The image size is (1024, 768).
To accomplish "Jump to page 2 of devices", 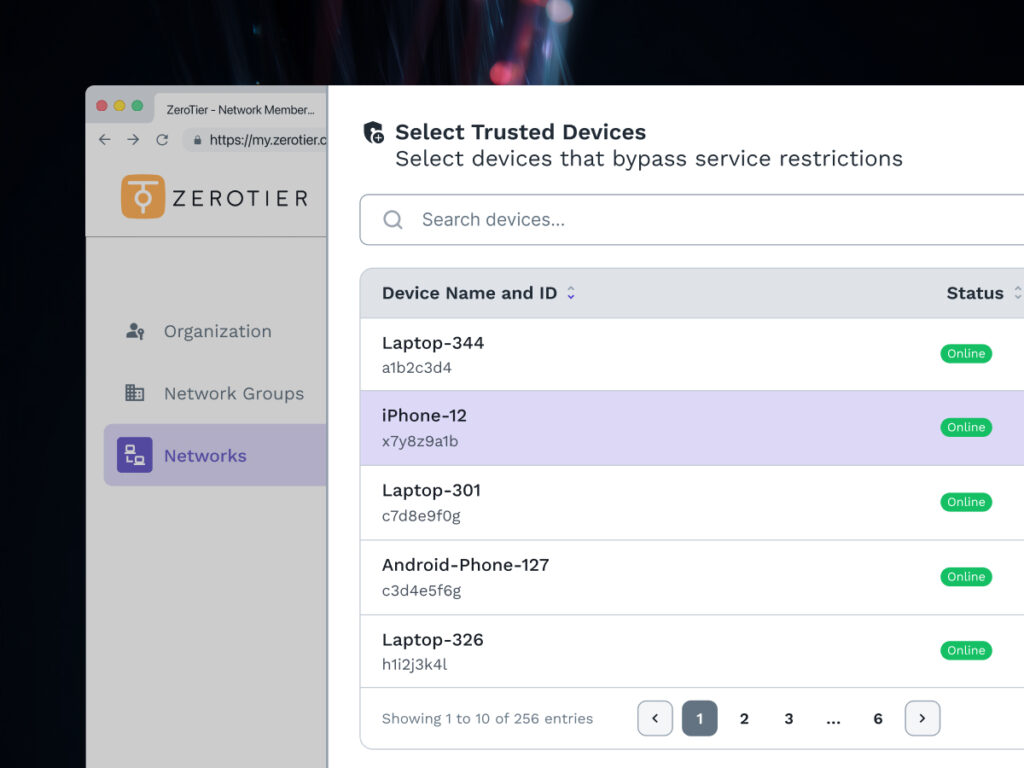I will pos(744,718).
